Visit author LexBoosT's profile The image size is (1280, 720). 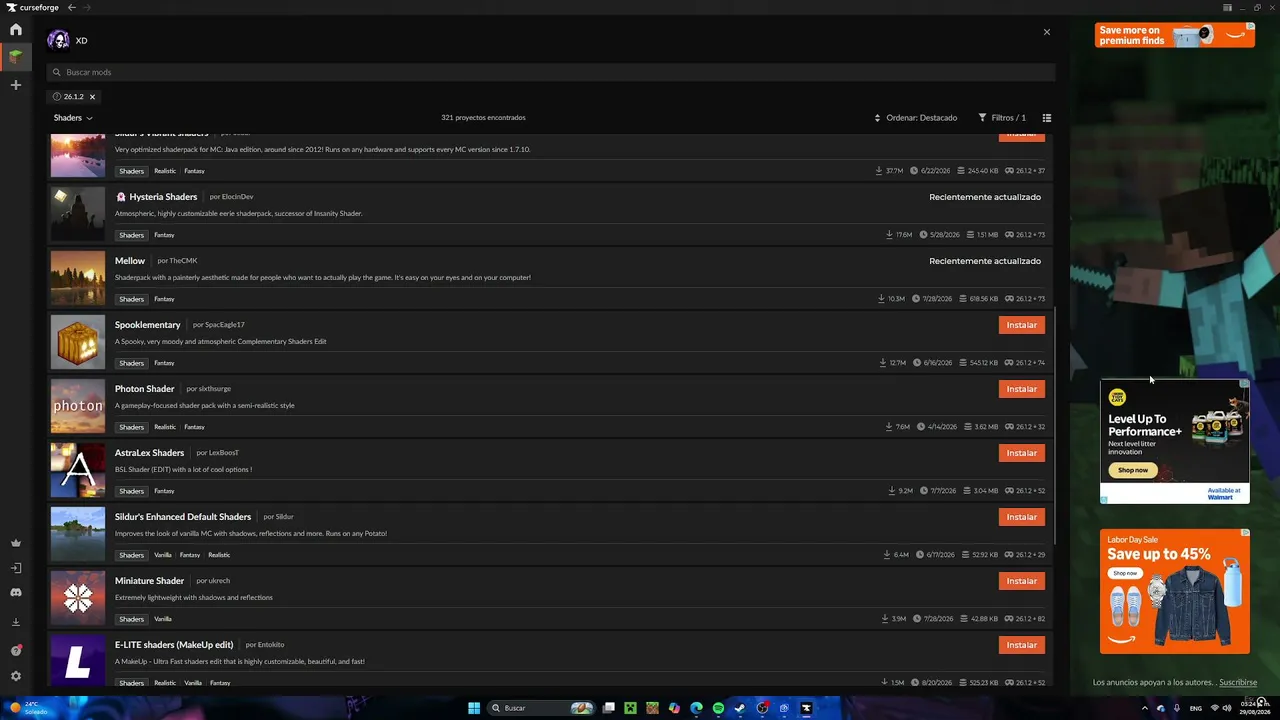pyautogui.click(x=224, y=453)
